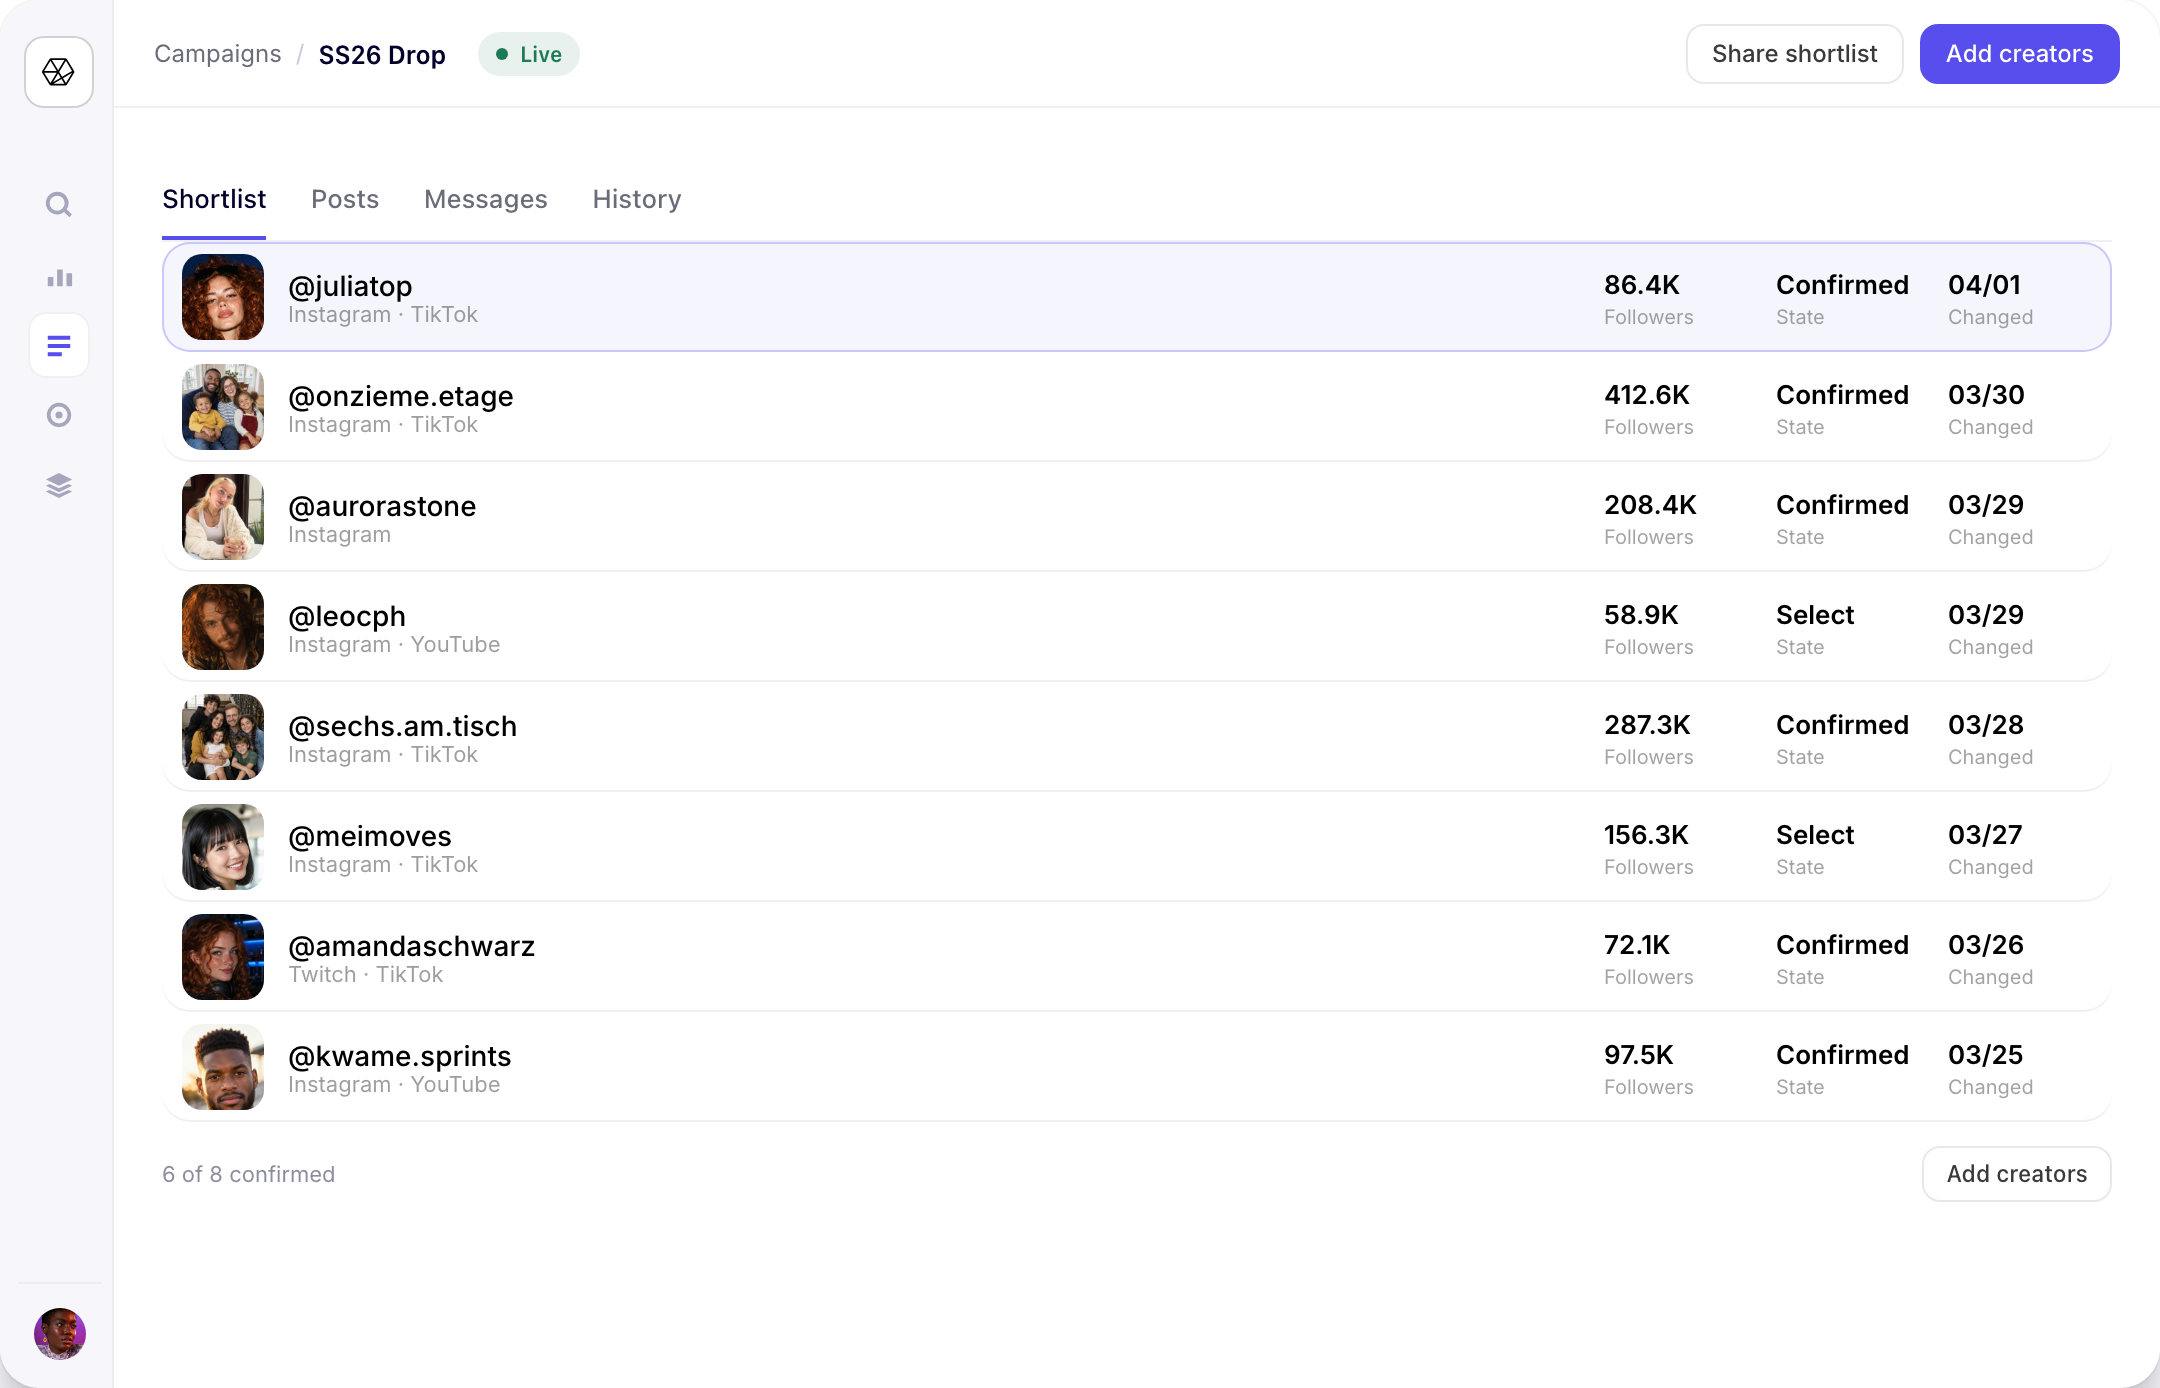Viewport: 2160px width, 1388px height.
Task: Click the 6 of 8 confirmed text
Action: (x=249, y=1174)
